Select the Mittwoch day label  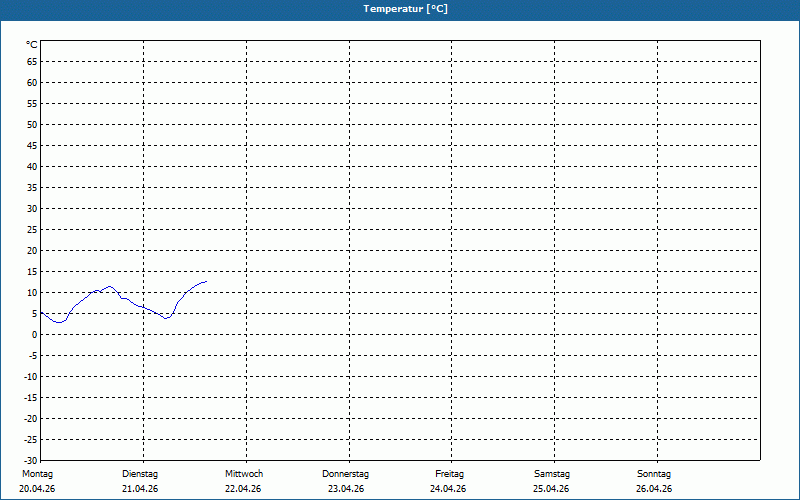(244, 474)
